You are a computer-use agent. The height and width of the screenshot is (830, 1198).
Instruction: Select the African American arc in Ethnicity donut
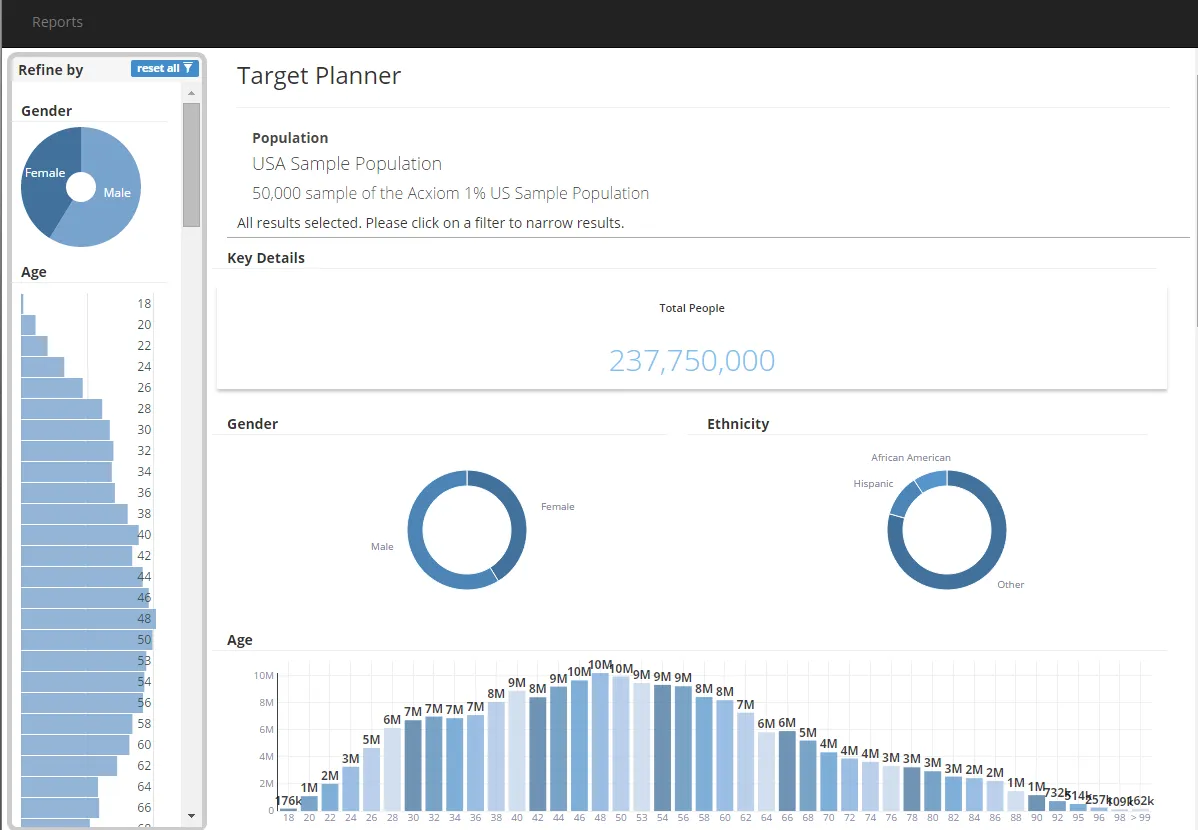point(931,481)
